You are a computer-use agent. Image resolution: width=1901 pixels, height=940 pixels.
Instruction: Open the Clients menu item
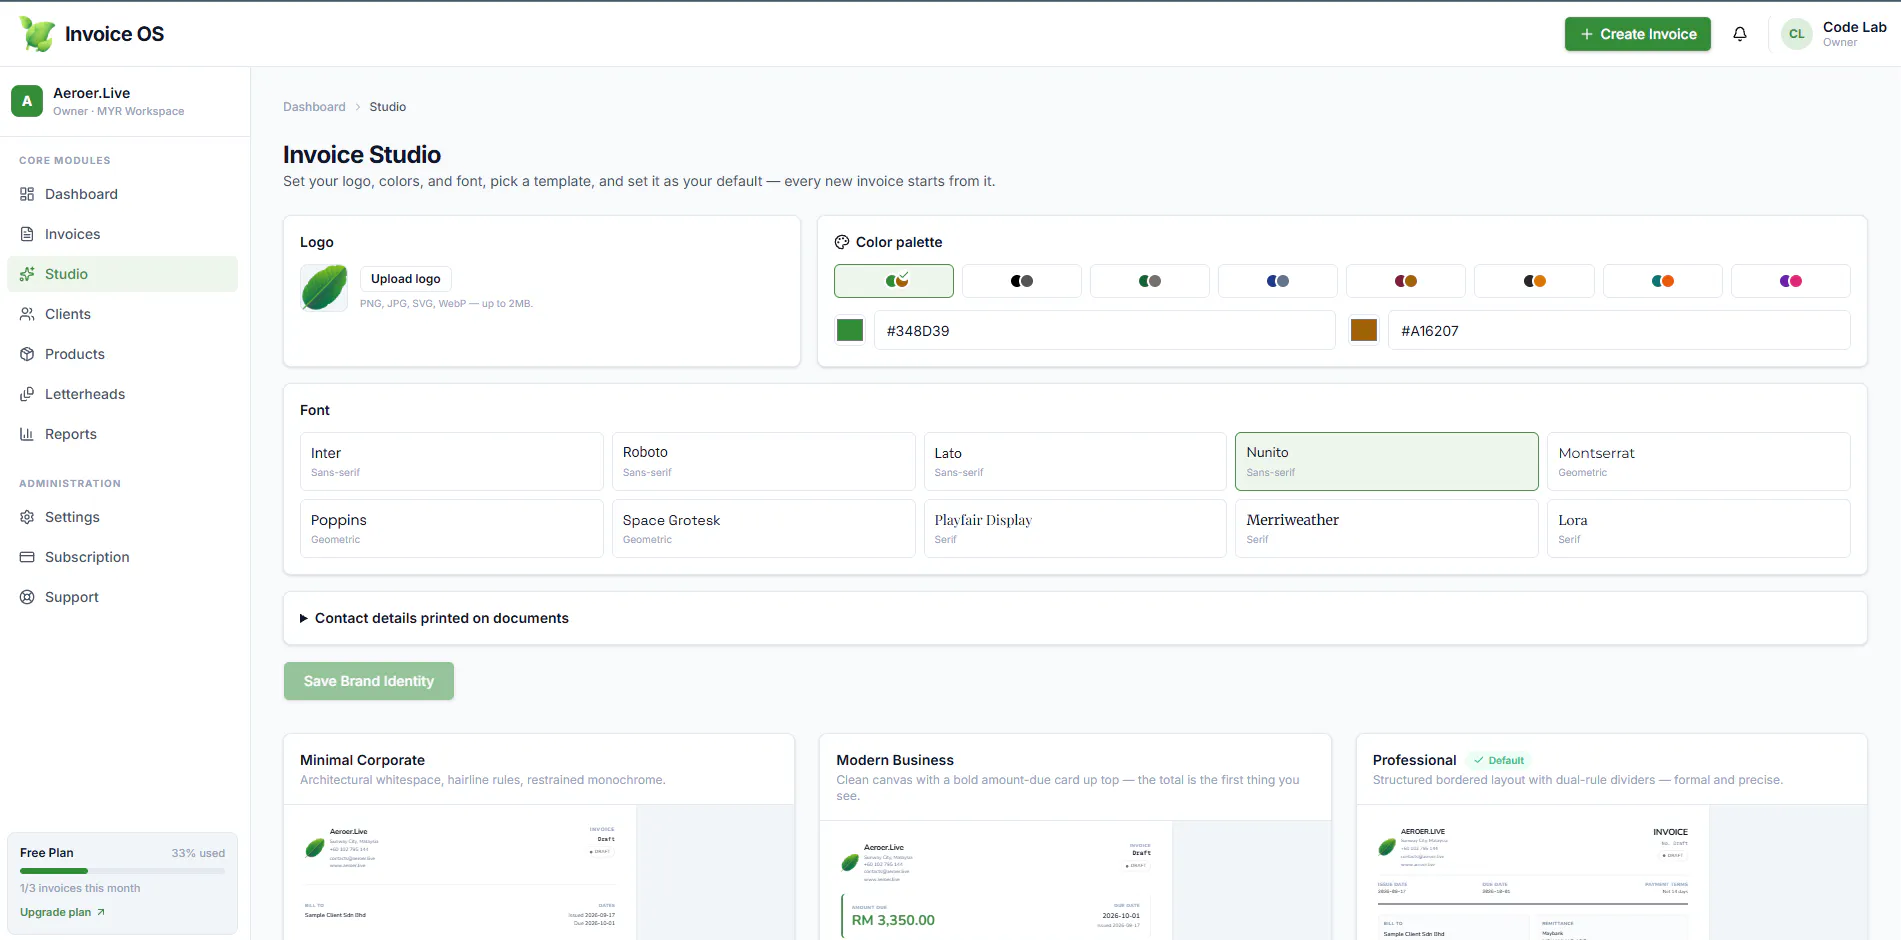pyautogui.click(x=122, y=314)
